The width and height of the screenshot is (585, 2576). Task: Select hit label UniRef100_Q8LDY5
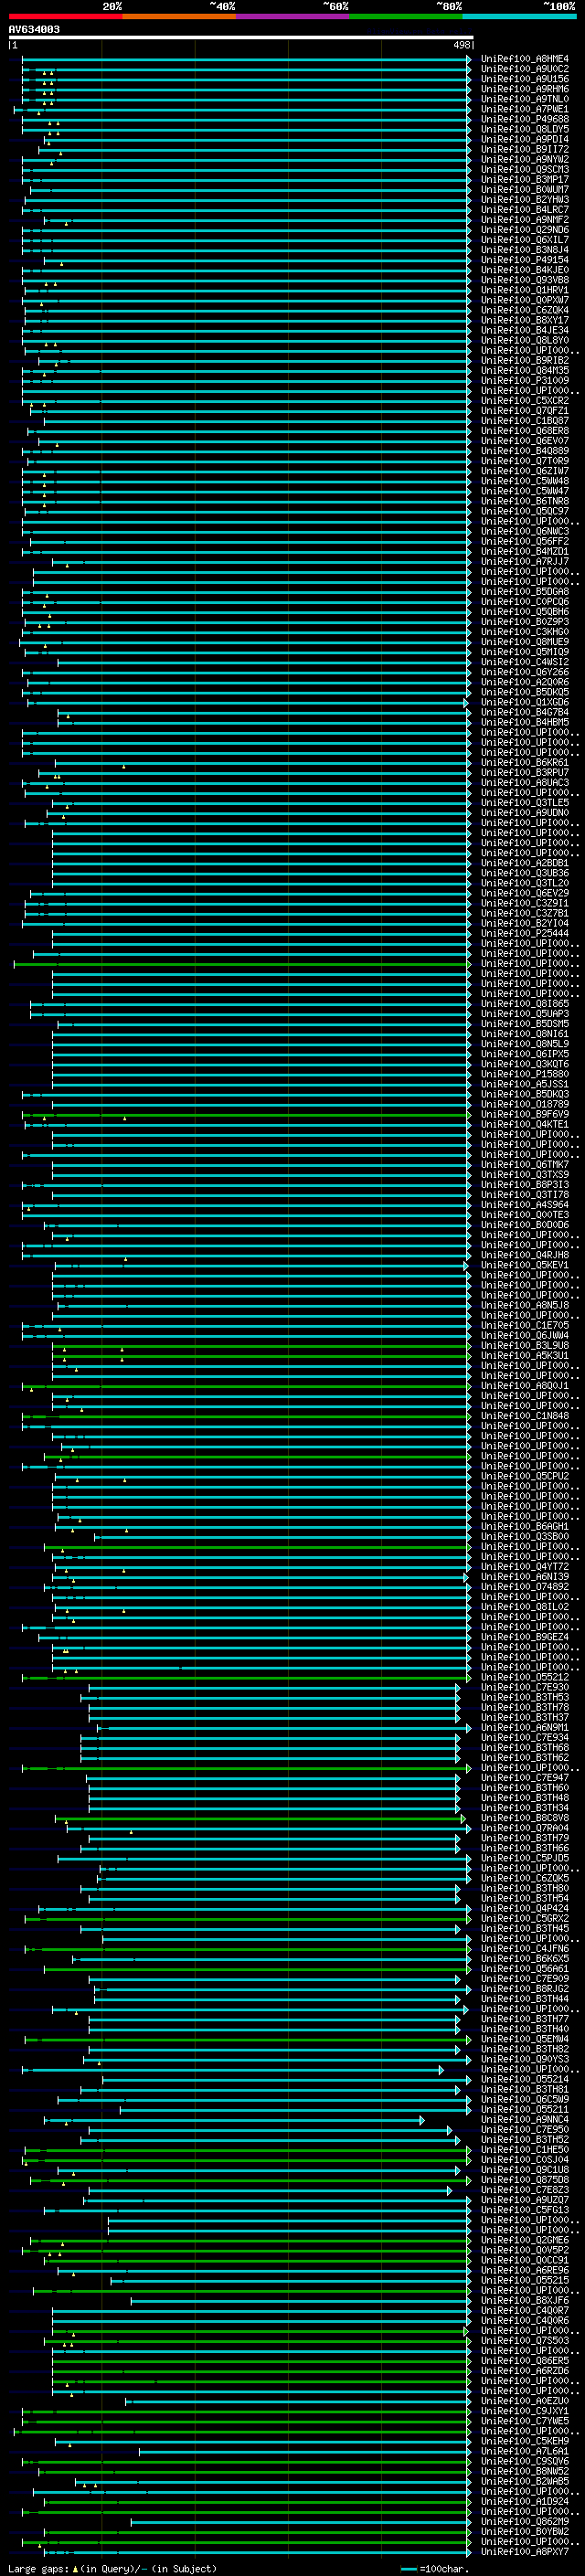525,129
